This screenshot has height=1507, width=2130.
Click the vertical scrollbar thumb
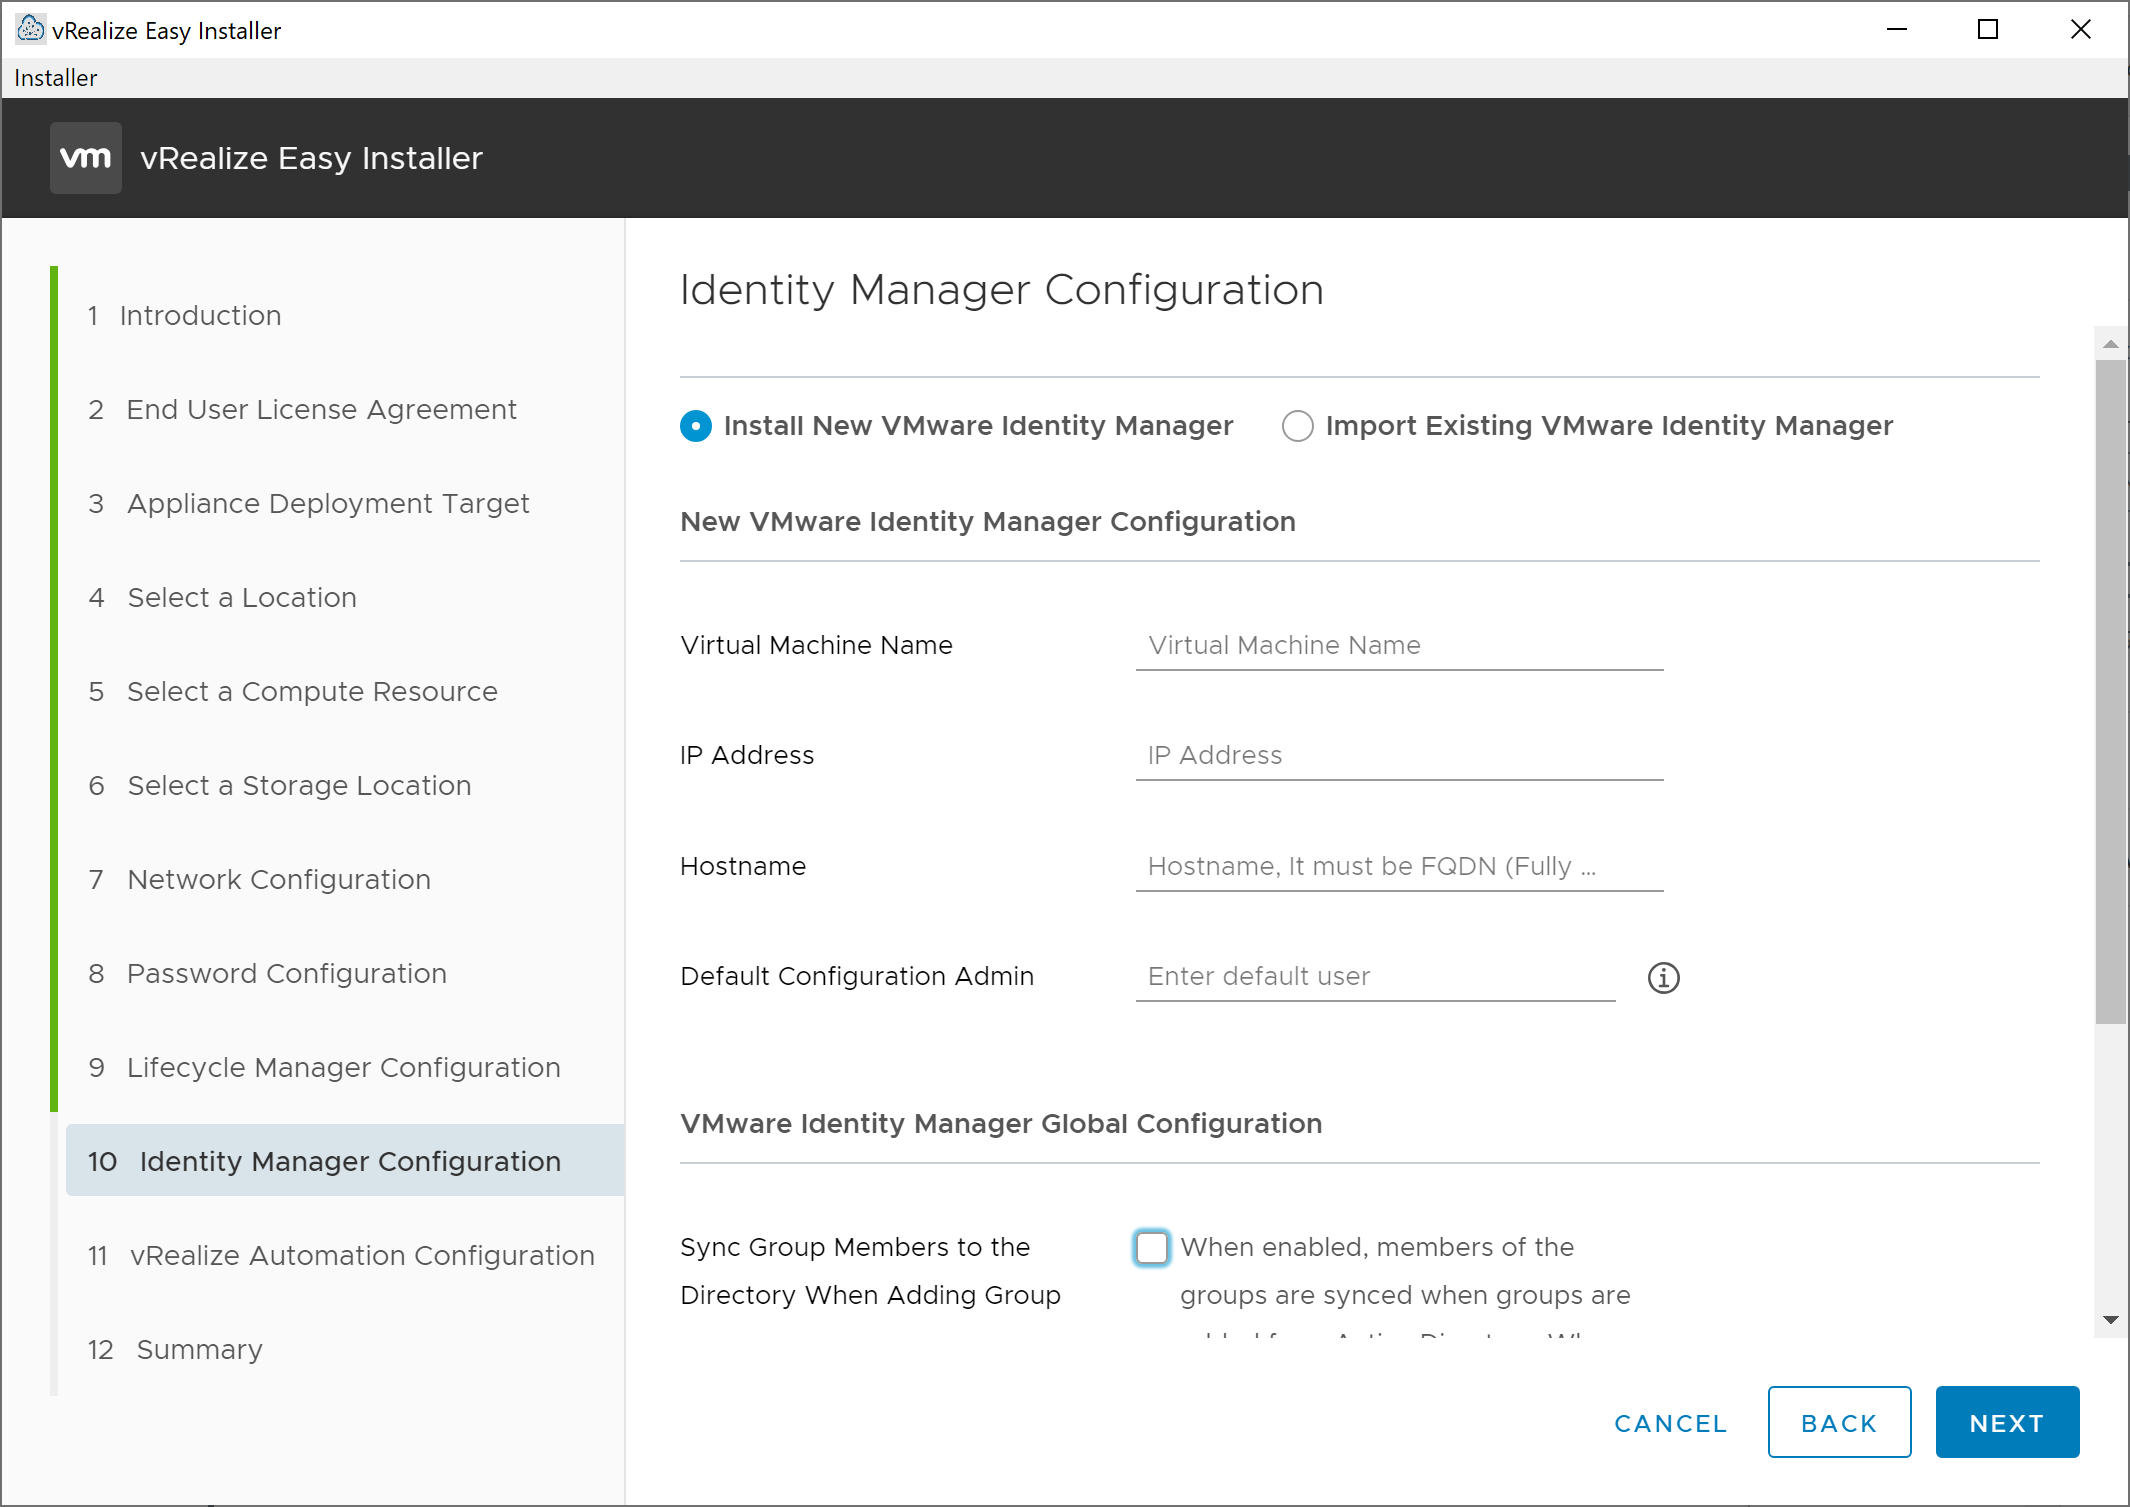coord(2110,690)
